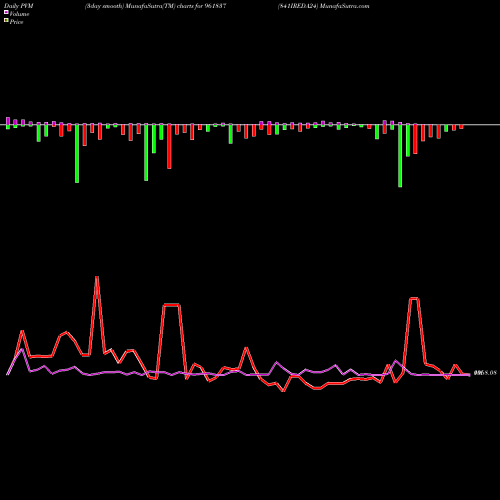
Task: Click the last price value label at right
Action: pos(486,373)
